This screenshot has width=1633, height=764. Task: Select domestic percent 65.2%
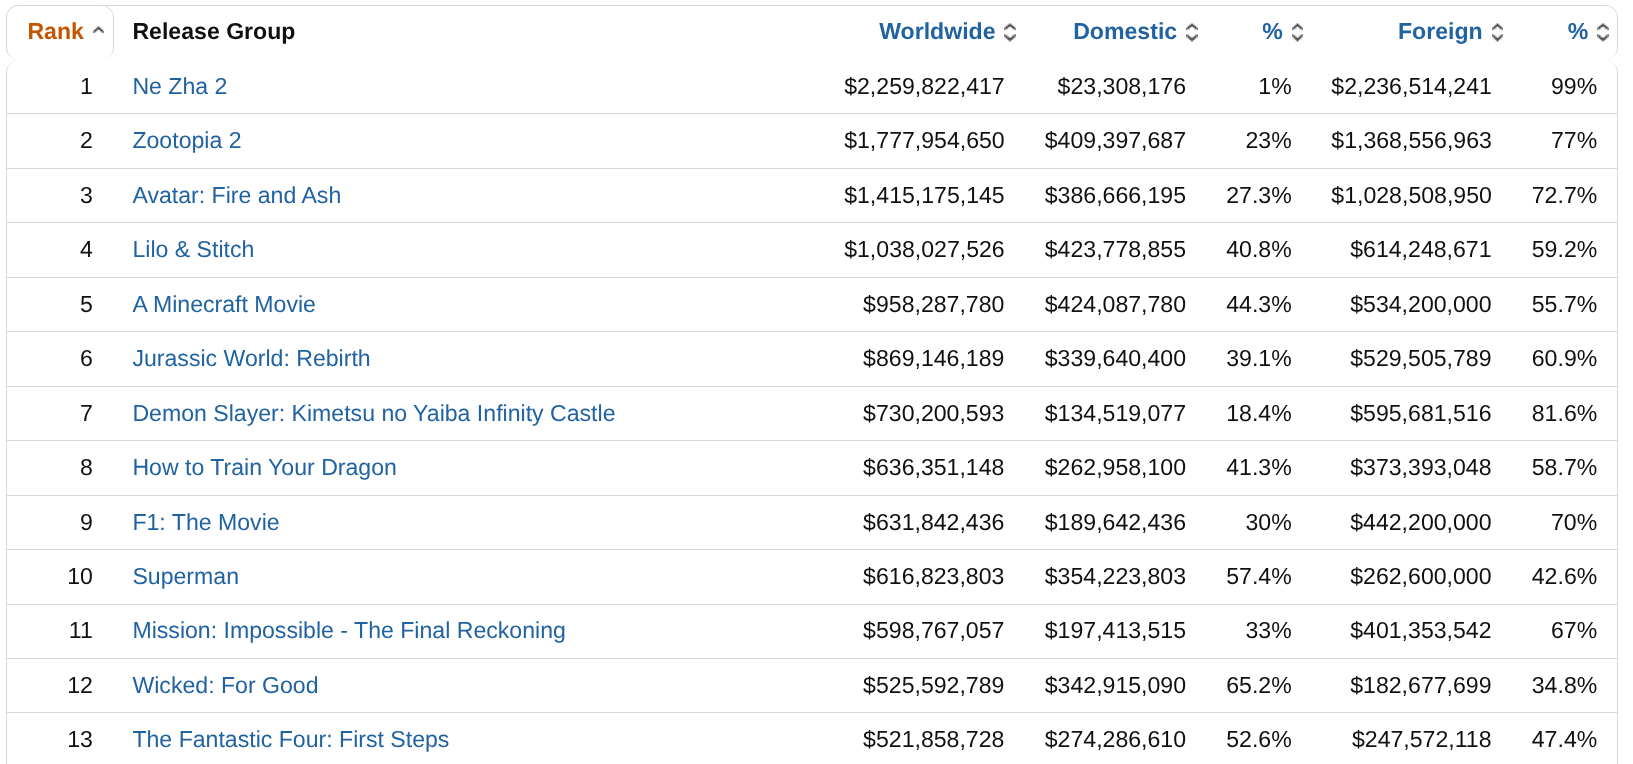point(1259,686)
